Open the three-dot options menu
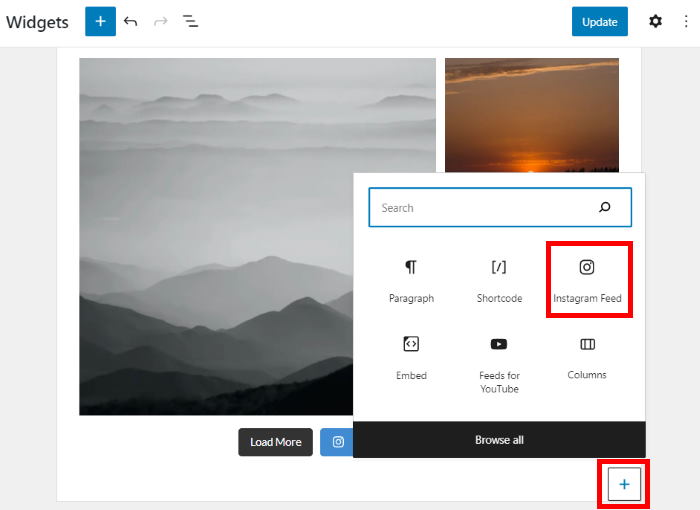Screen dimensions: 700x510 686,21
